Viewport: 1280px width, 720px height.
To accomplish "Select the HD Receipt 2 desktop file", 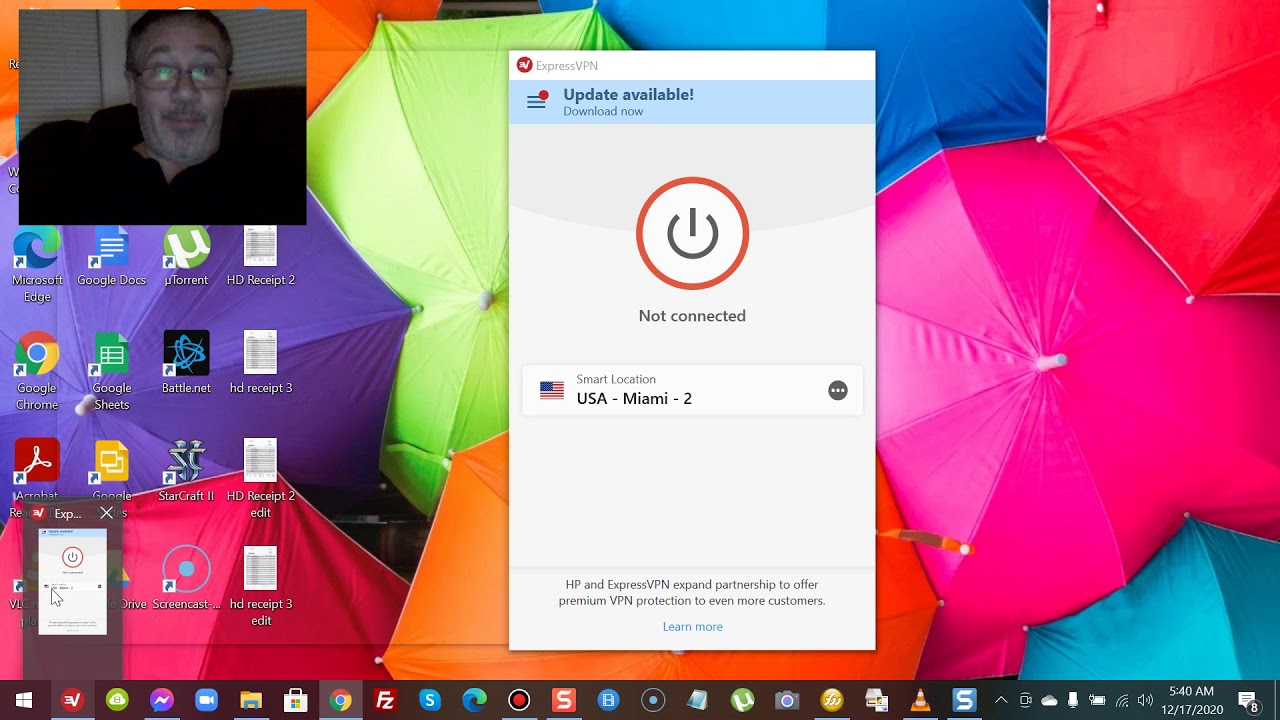I will pos(261,258).
